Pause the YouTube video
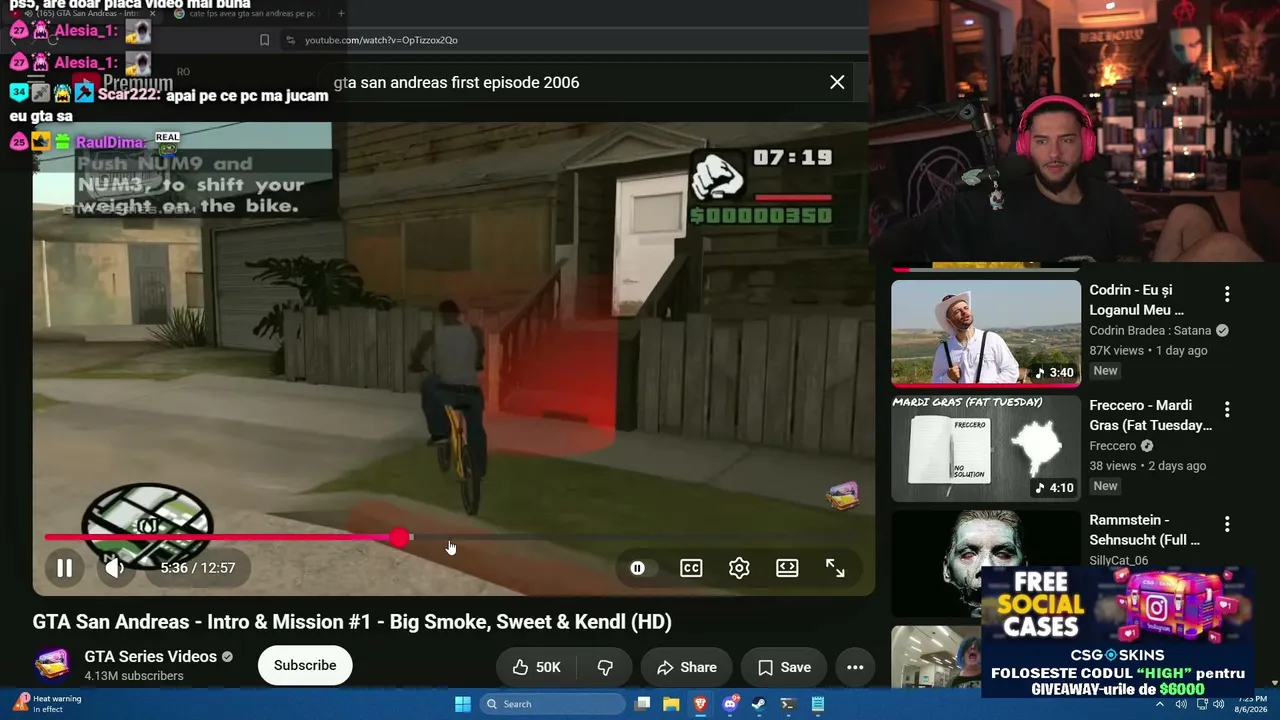1280x720 pixels. pos(64,568)
